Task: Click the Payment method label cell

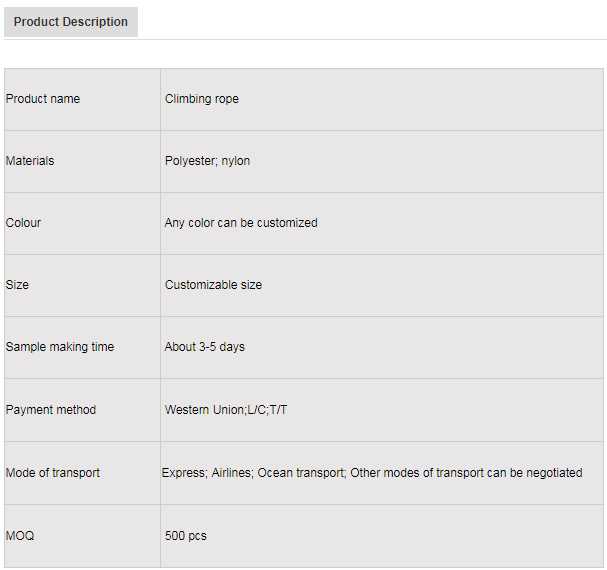Action: [51, 410]
